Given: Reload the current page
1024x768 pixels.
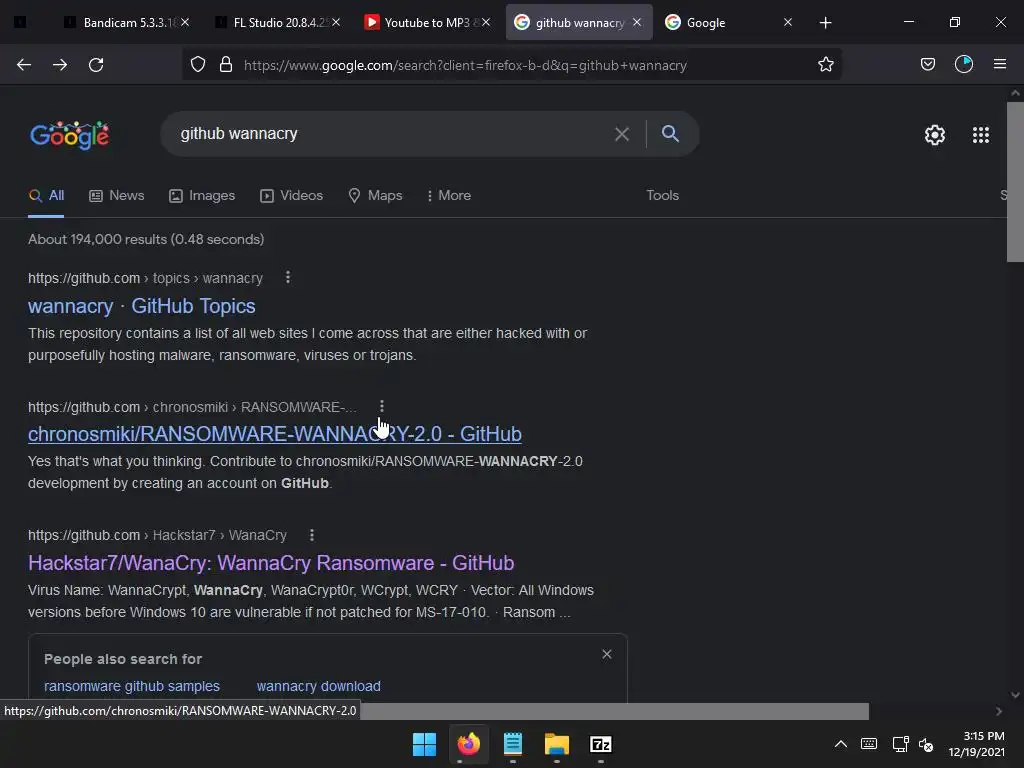Looking at the screenshot, I should click(96, 65).
